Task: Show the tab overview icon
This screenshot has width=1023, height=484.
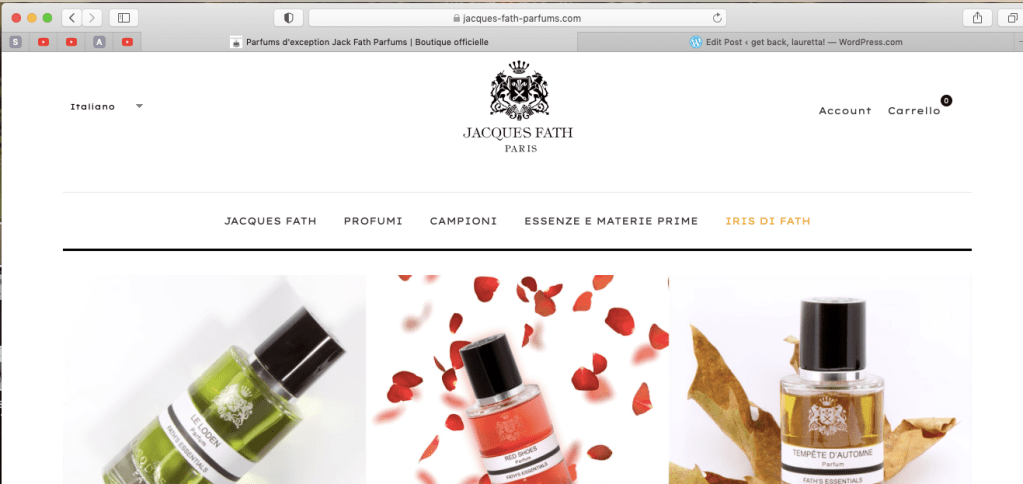Action: point(1013,18)
